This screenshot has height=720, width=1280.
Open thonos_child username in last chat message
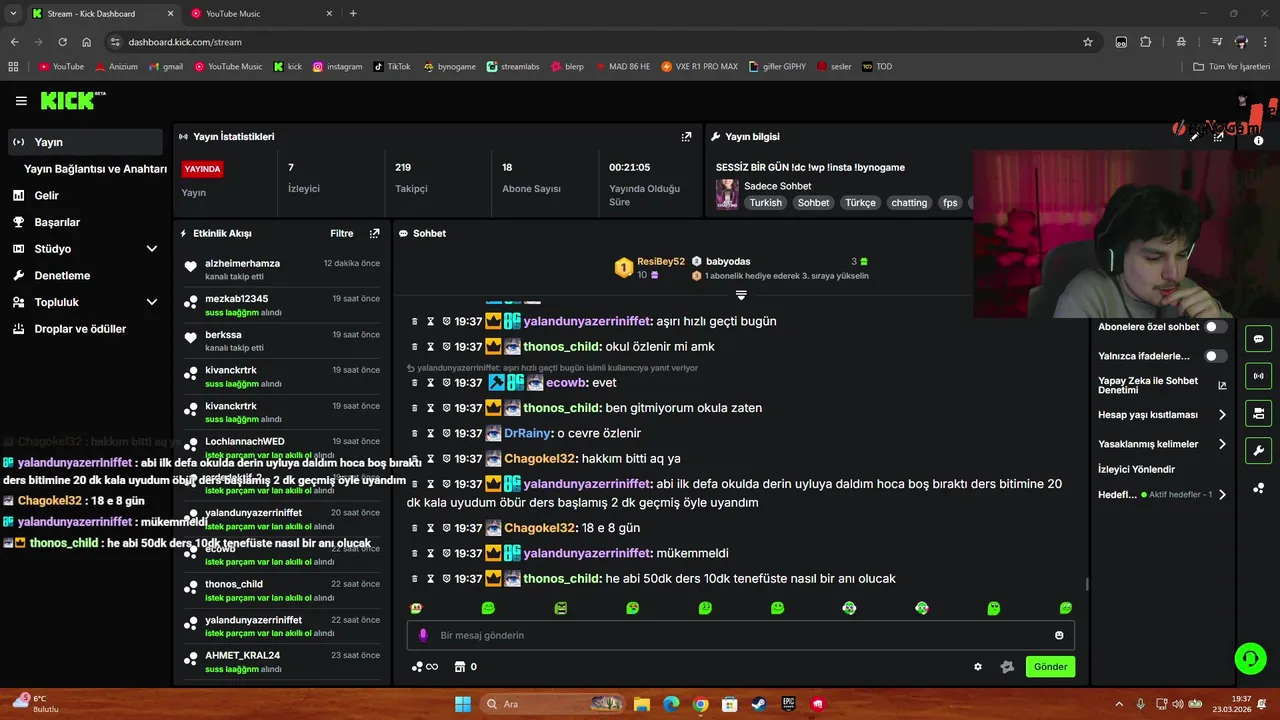pos(562,578)
